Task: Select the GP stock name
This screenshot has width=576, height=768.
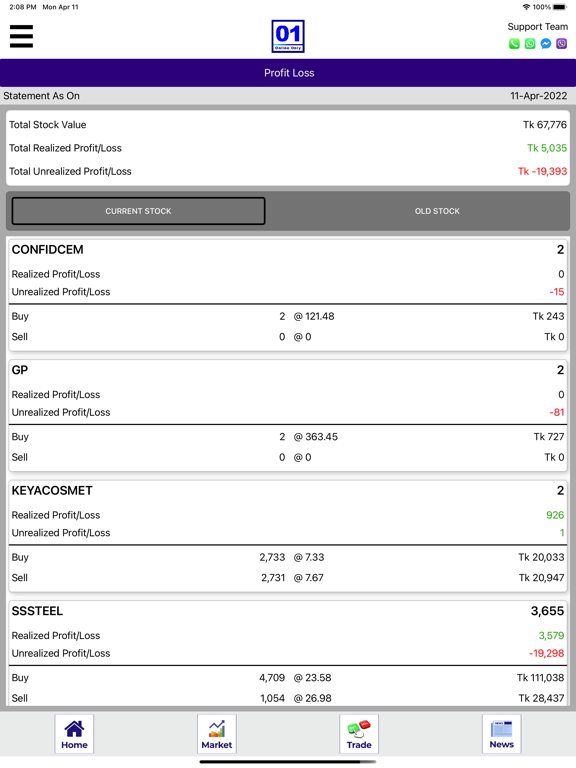Action: 20,370
